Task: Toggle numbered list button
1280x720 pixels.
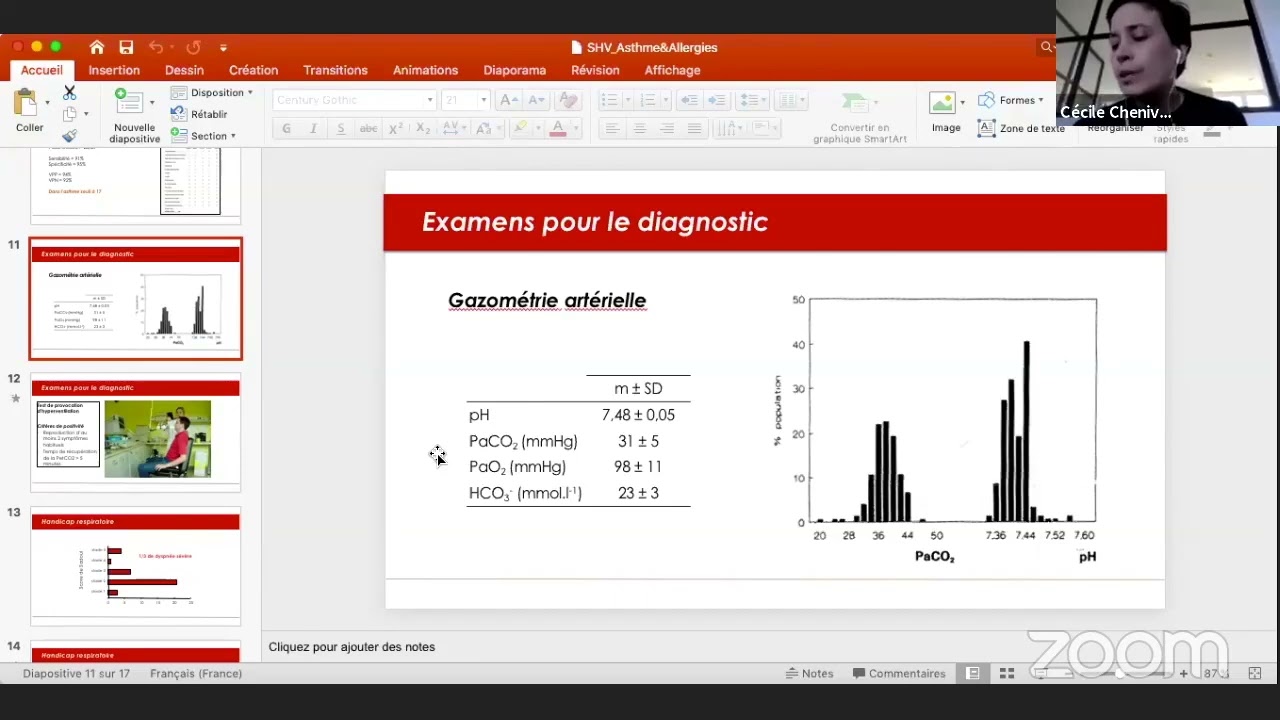Action: pos(648,100)
